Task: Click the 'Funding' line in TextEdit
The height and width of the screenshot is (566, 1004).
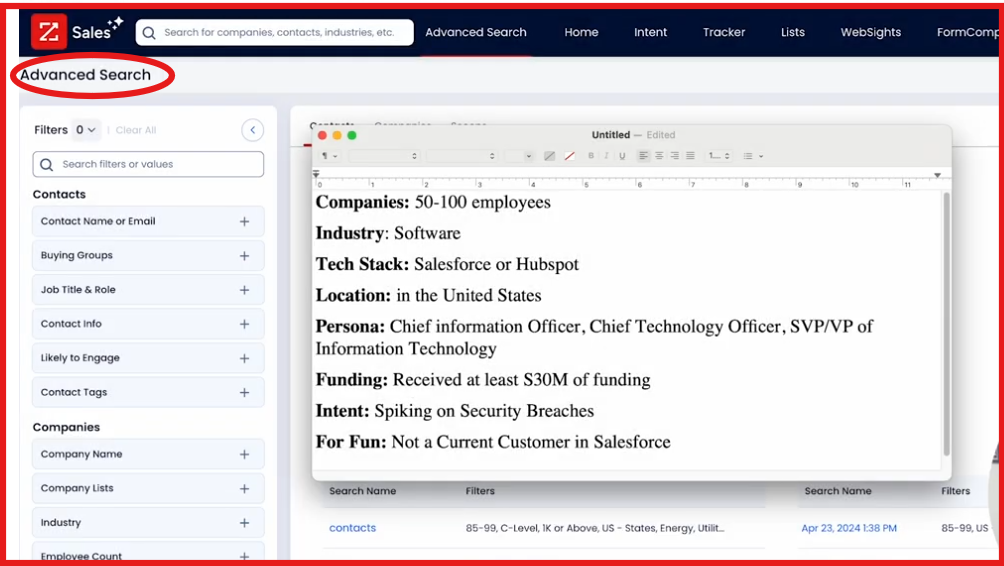Action: 483,380
